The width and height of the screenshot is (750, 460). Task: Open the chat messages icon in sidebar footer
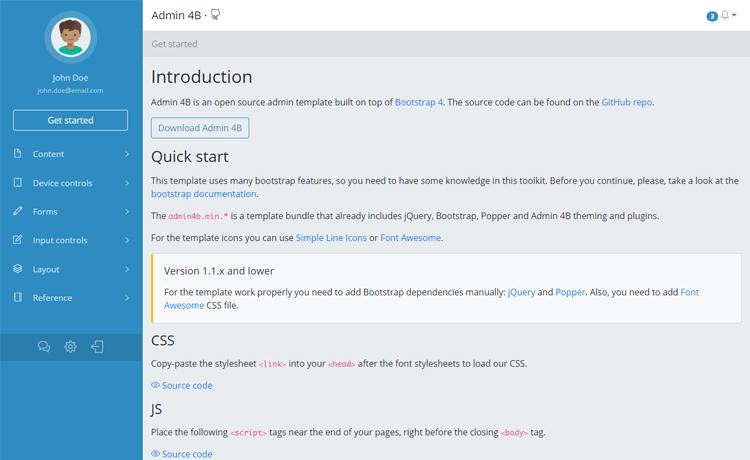tap(44, 347)
